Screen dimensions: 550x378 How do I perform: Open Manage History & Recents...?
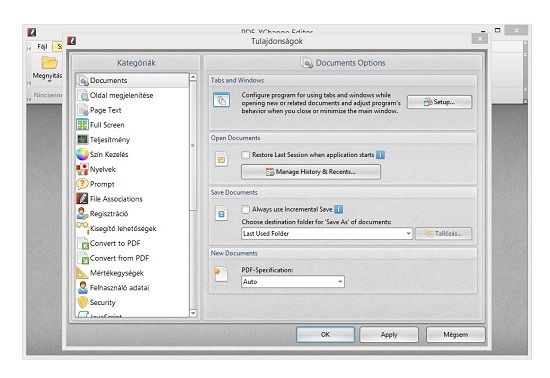[x=311, y=172]
